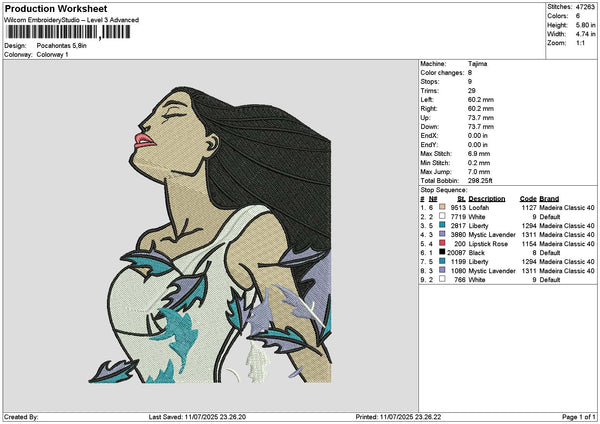Click the Code column header
This screenshot has width=600, height=424.
[528, 198]
